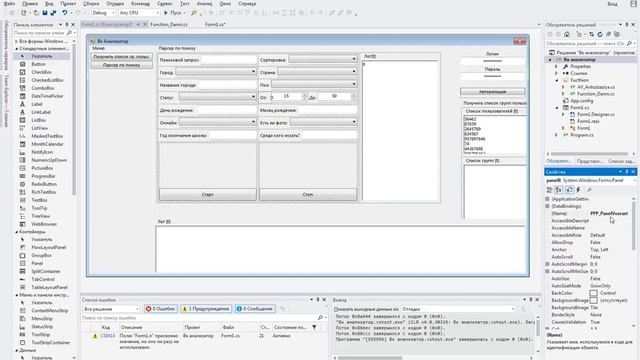Open the Сборка menu

tap(91, 4)
